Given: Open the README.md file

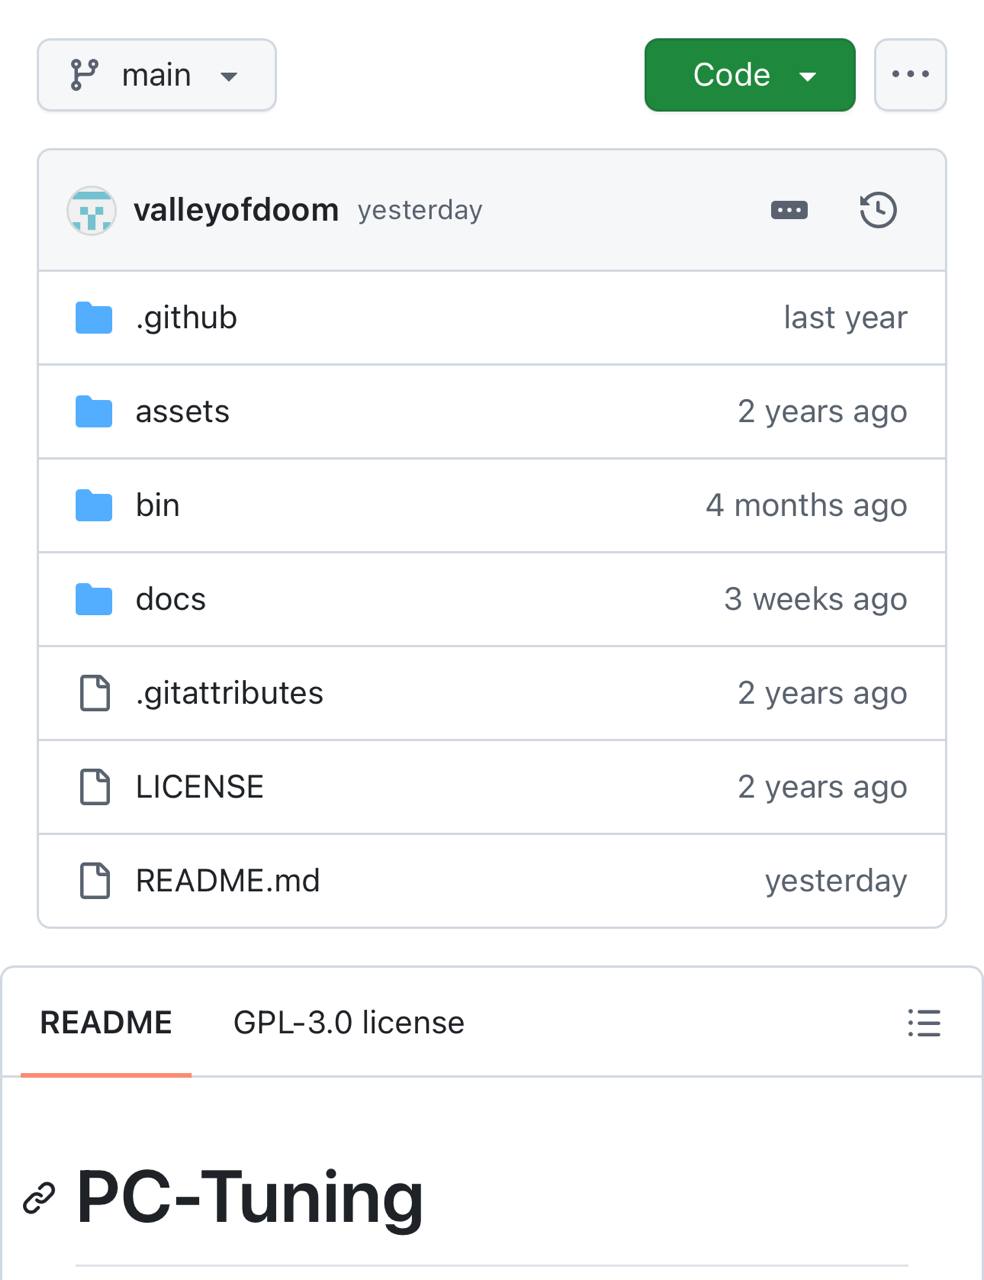Looking at the screenshot, I should click(228, 881).
